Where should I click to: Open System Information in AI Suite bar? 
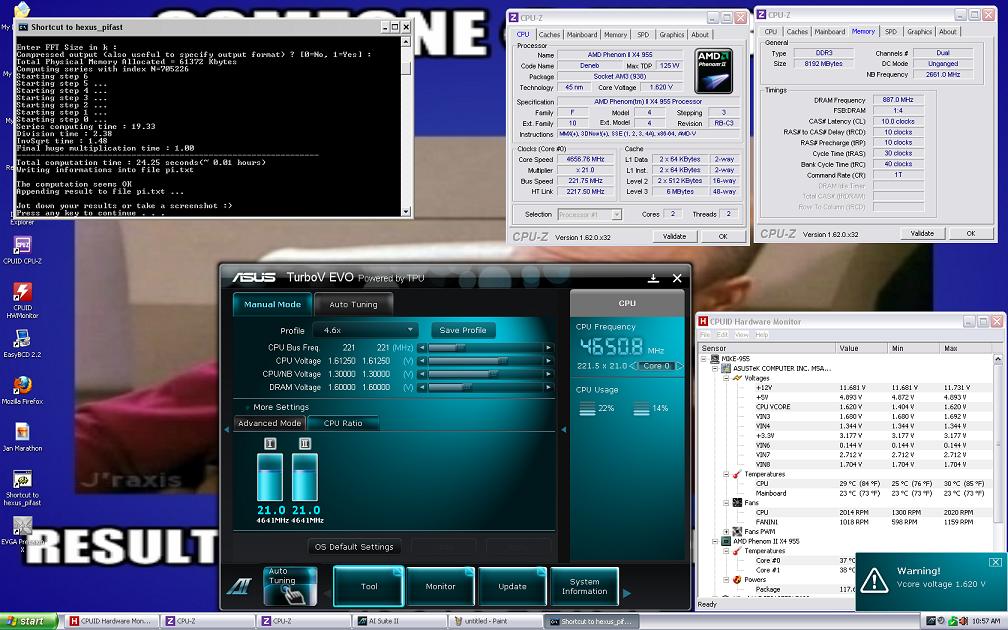[584, 586]
